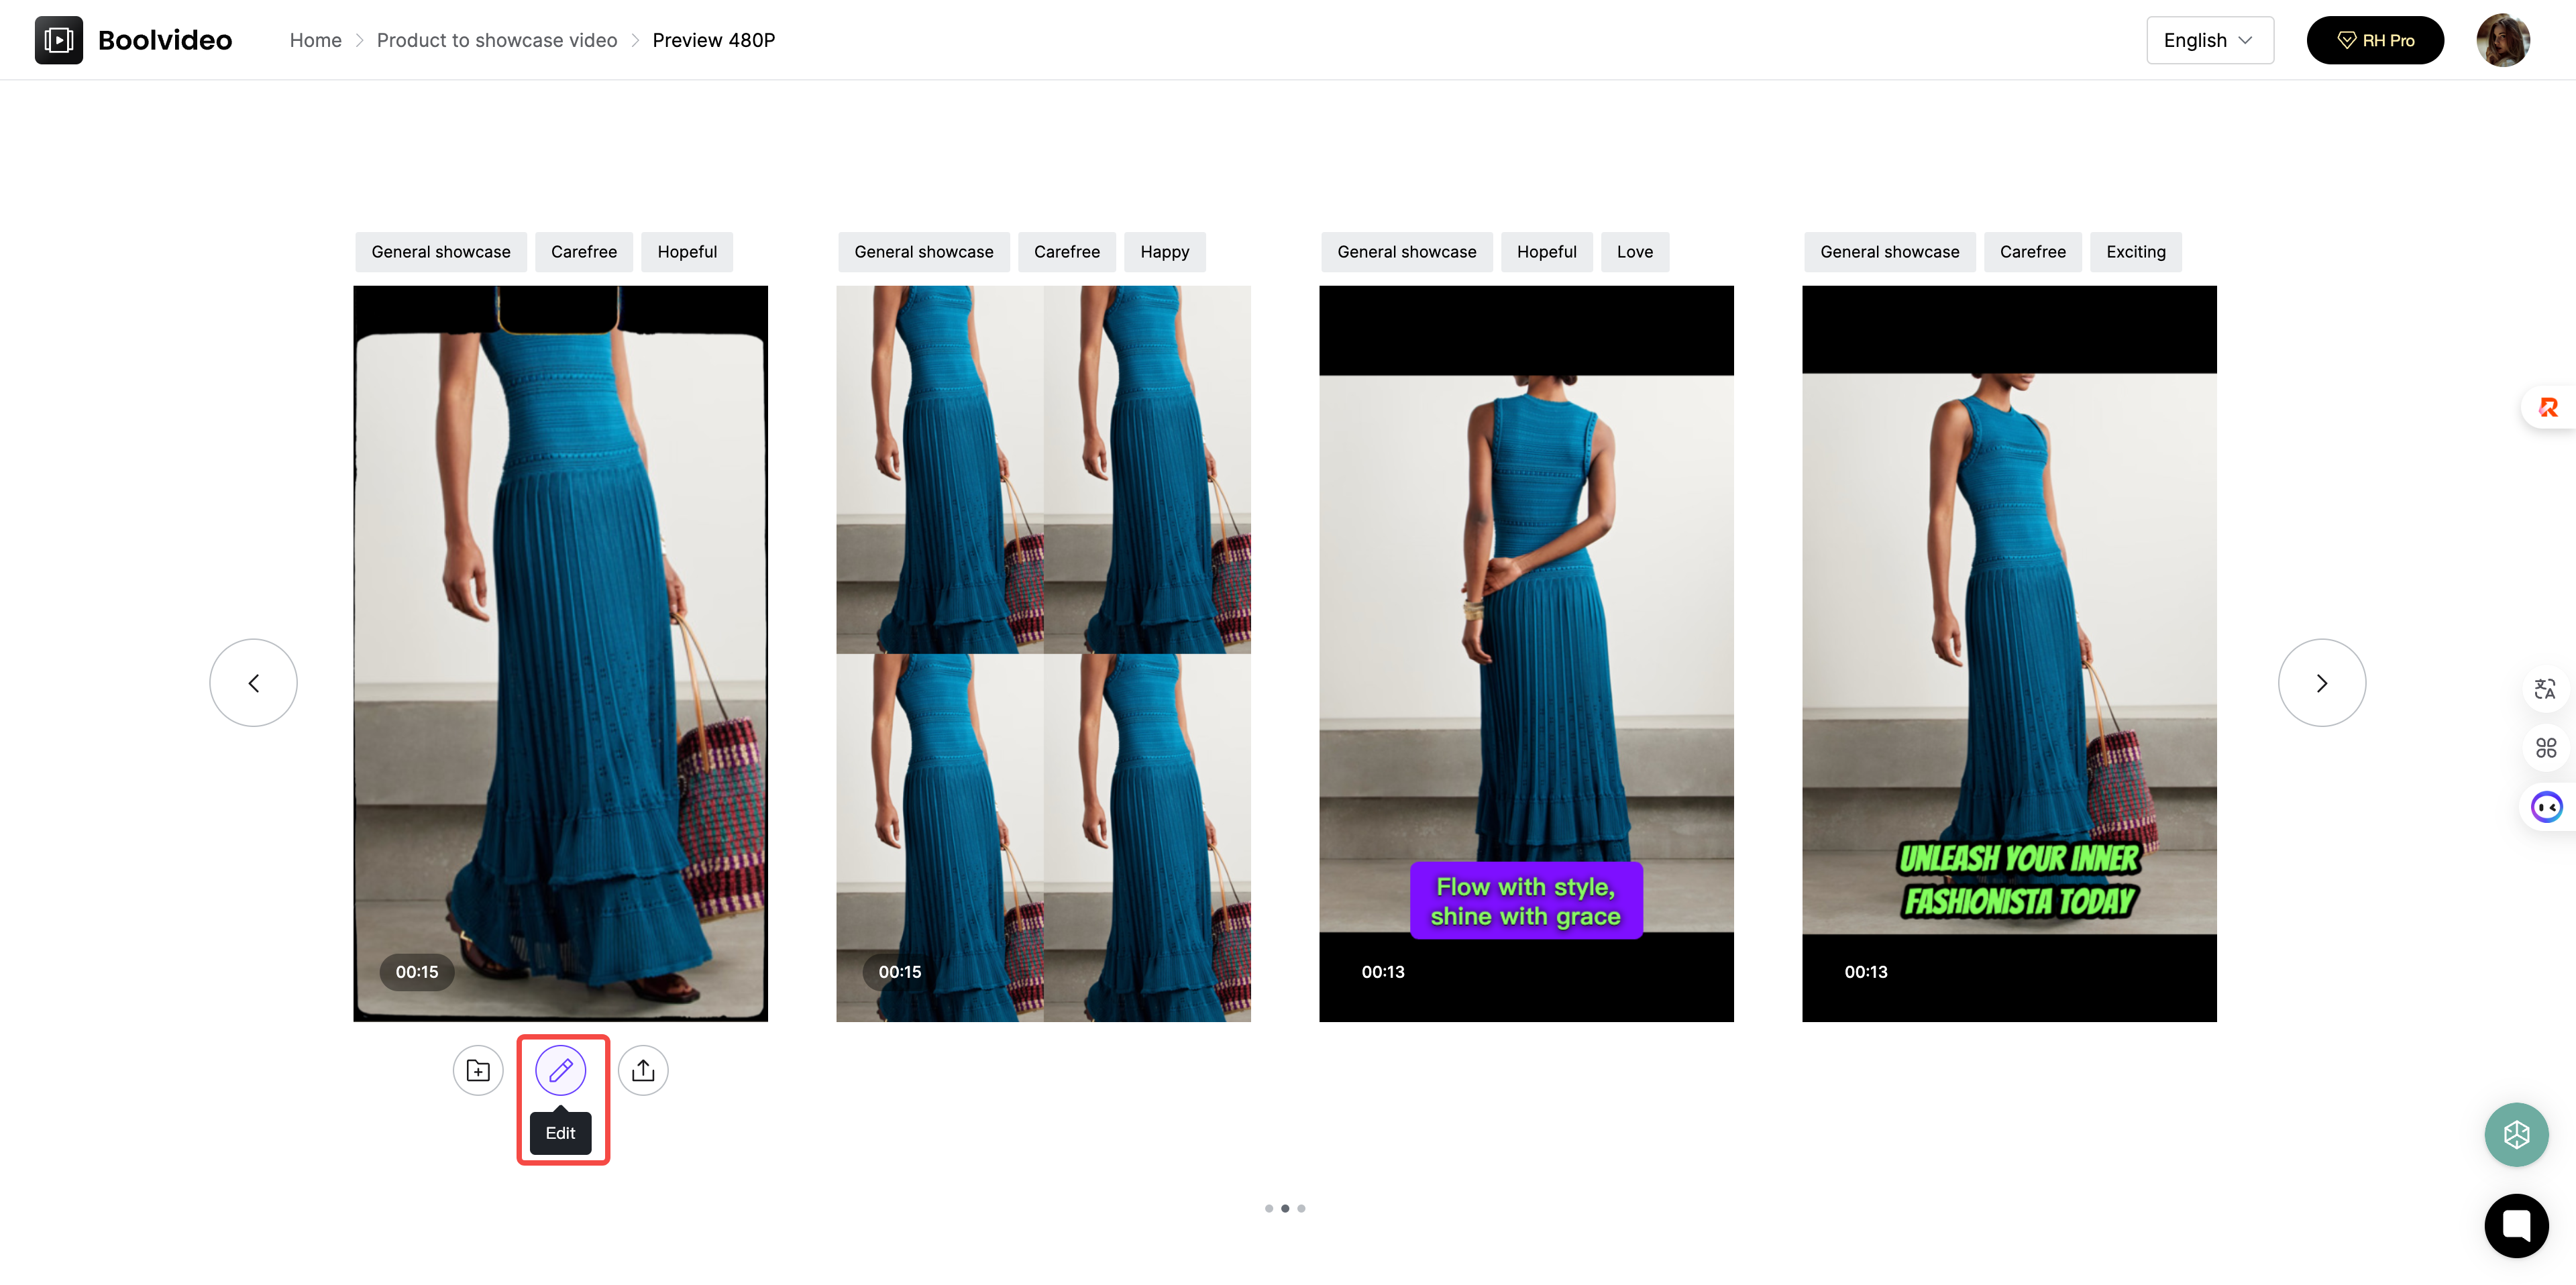Open the apps grid icon
Image resolution: width=2576 pixels, height=1285 pixels.
pyautogui.click(x=2546, y=747)
